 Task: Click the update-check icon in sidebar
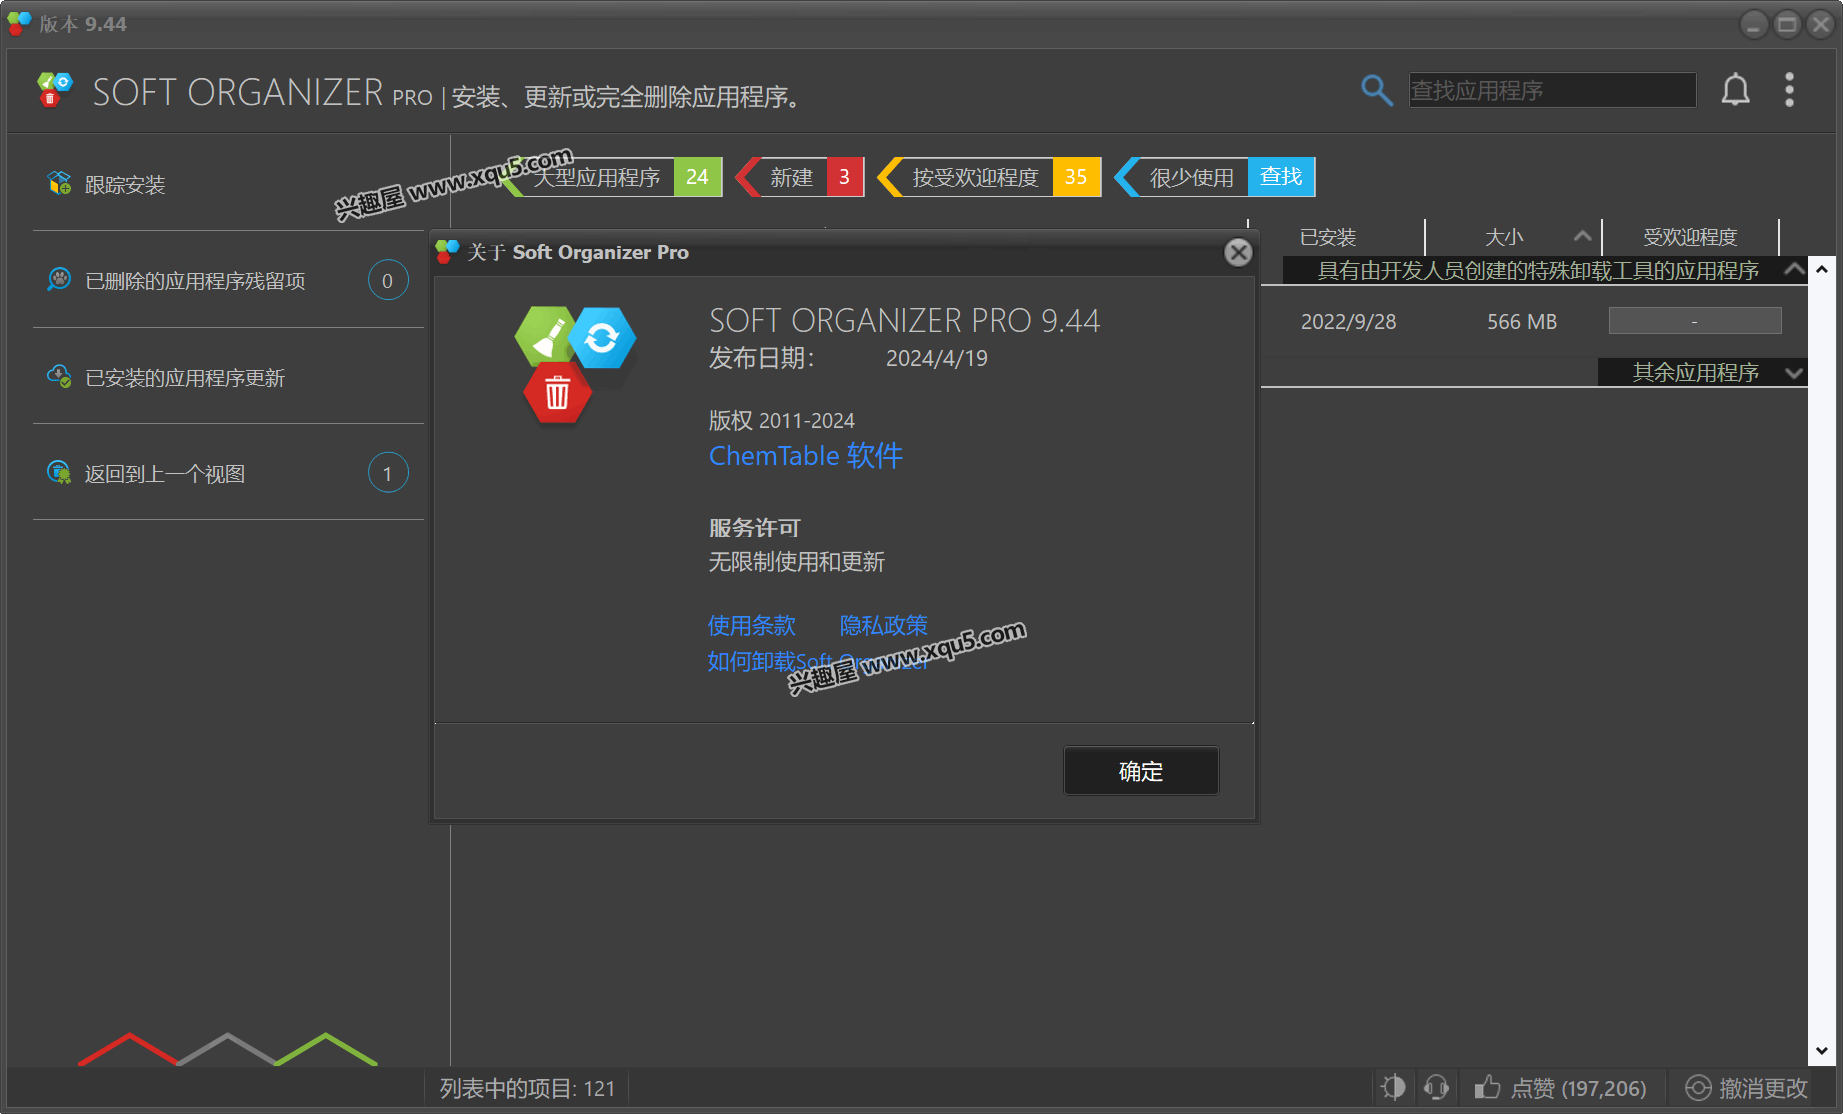(59, 376)
